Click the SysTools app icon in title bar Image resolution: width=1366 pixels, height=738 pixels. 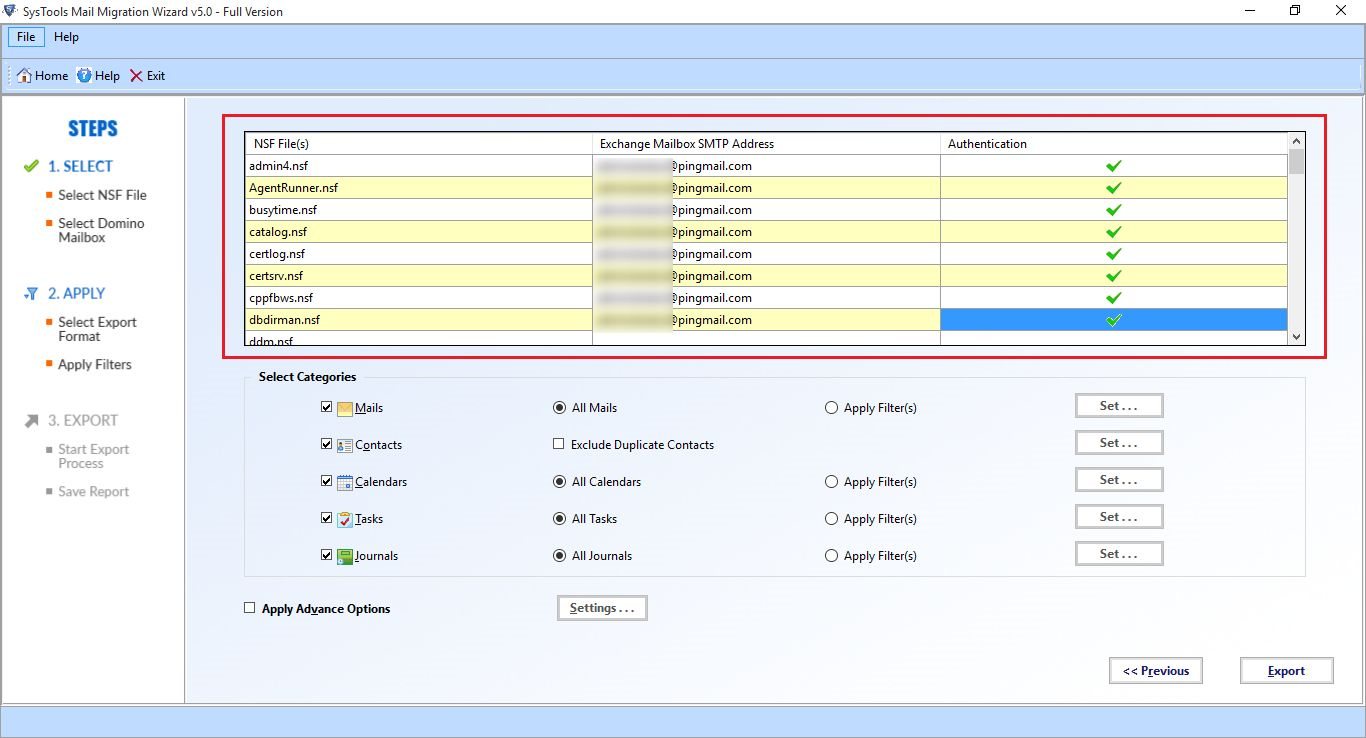[11, 11]
